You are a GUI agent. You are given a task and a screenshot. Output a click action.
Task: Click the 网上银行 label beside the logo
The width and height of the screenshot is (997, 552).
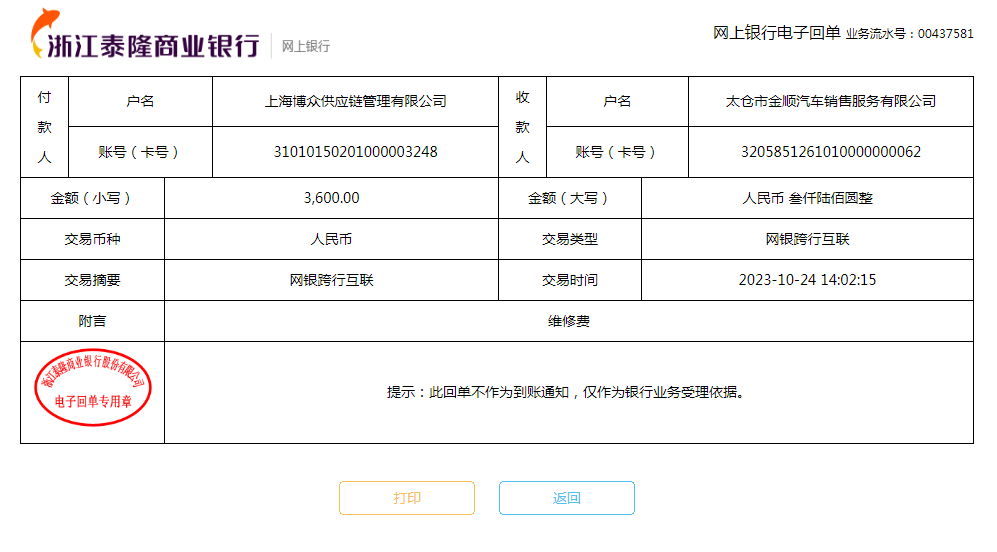[305, 46]
